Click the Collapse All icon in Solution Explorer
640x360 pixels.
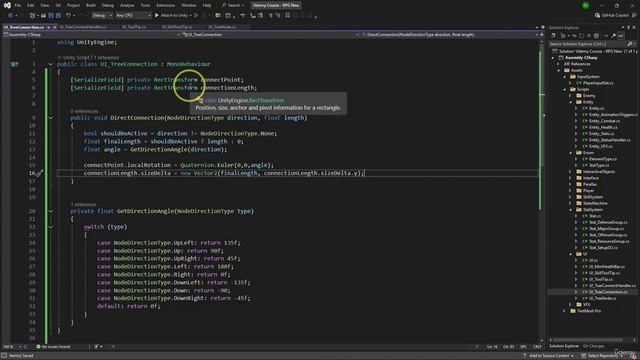(589, 36)
